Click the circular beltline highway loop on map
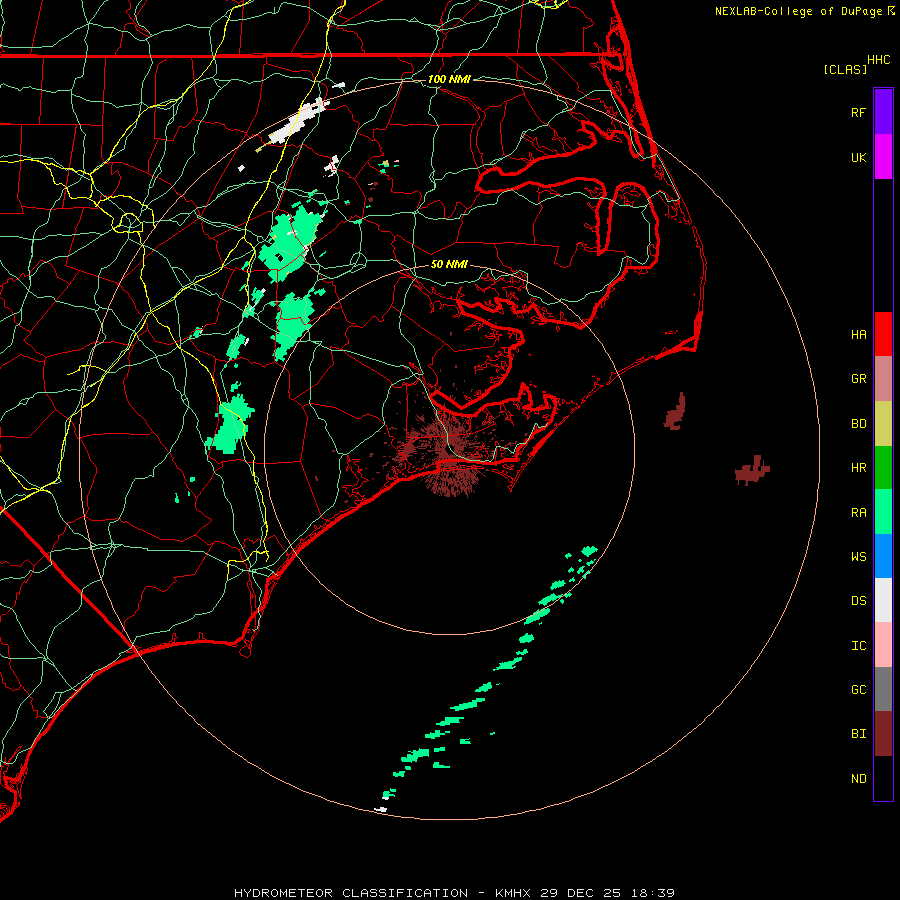Viewport: 900px width, 900px height. point(129,222)
